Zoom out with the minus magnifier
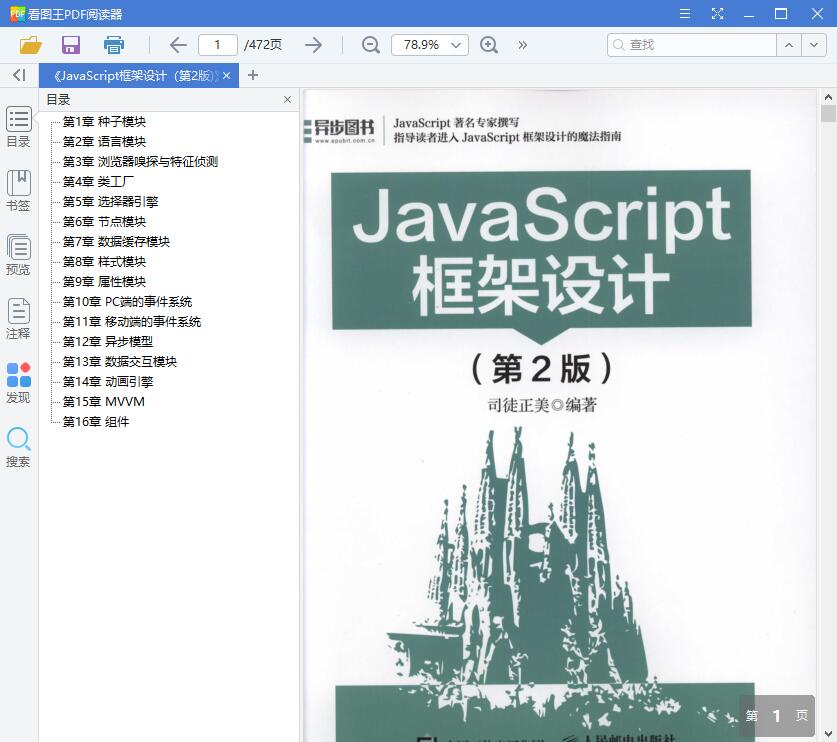 point(370,45)
